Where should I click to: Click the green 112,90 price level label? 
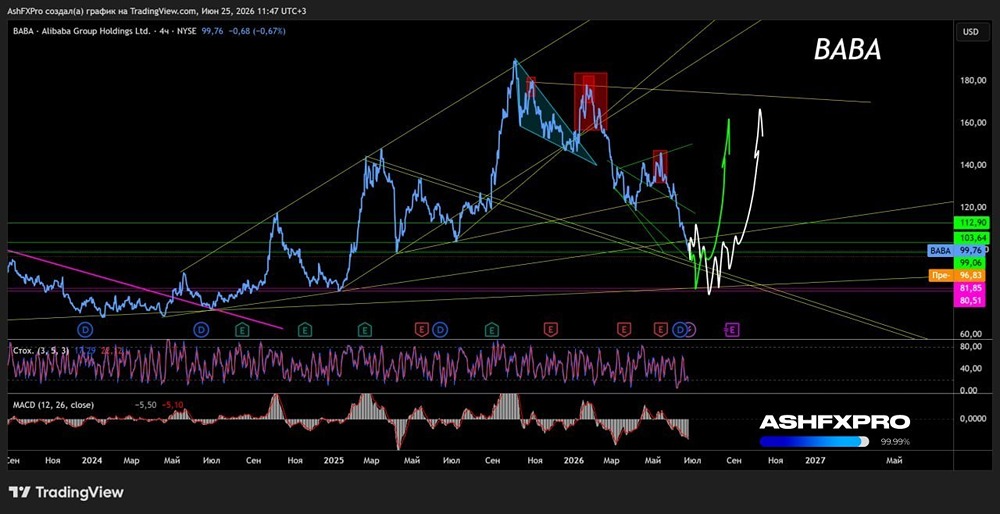tap(971, 223)
